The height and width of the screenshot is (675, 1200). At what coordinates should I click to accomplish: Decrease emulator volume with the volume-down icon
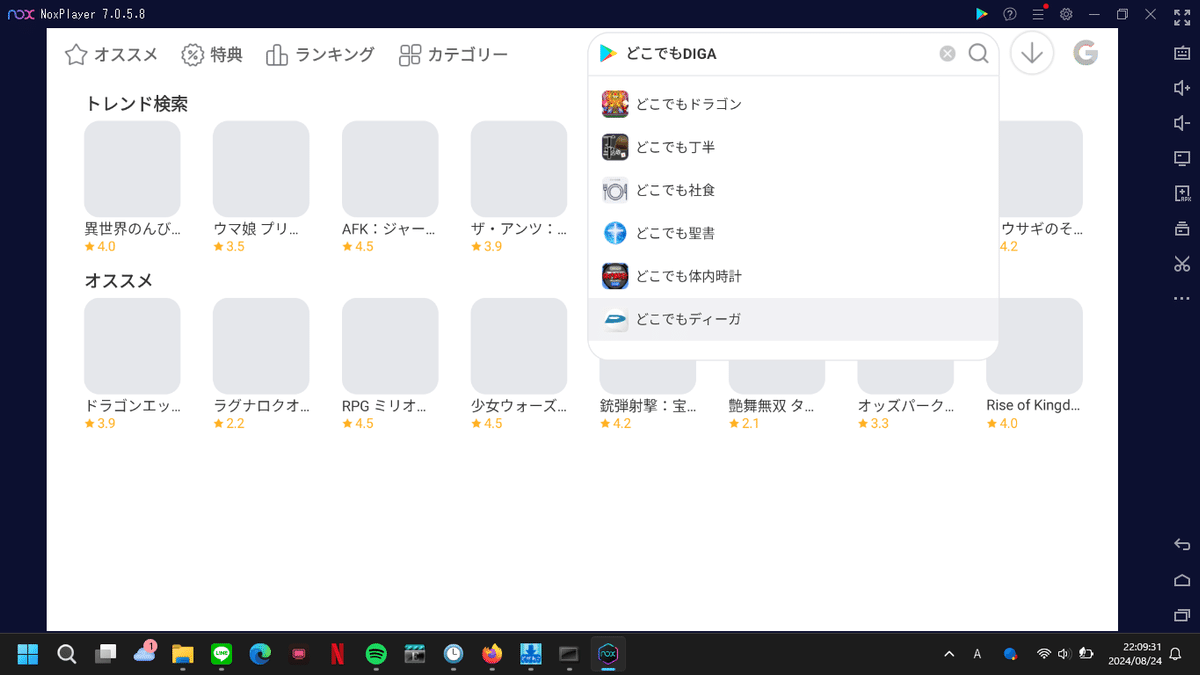click(1181, 123)
